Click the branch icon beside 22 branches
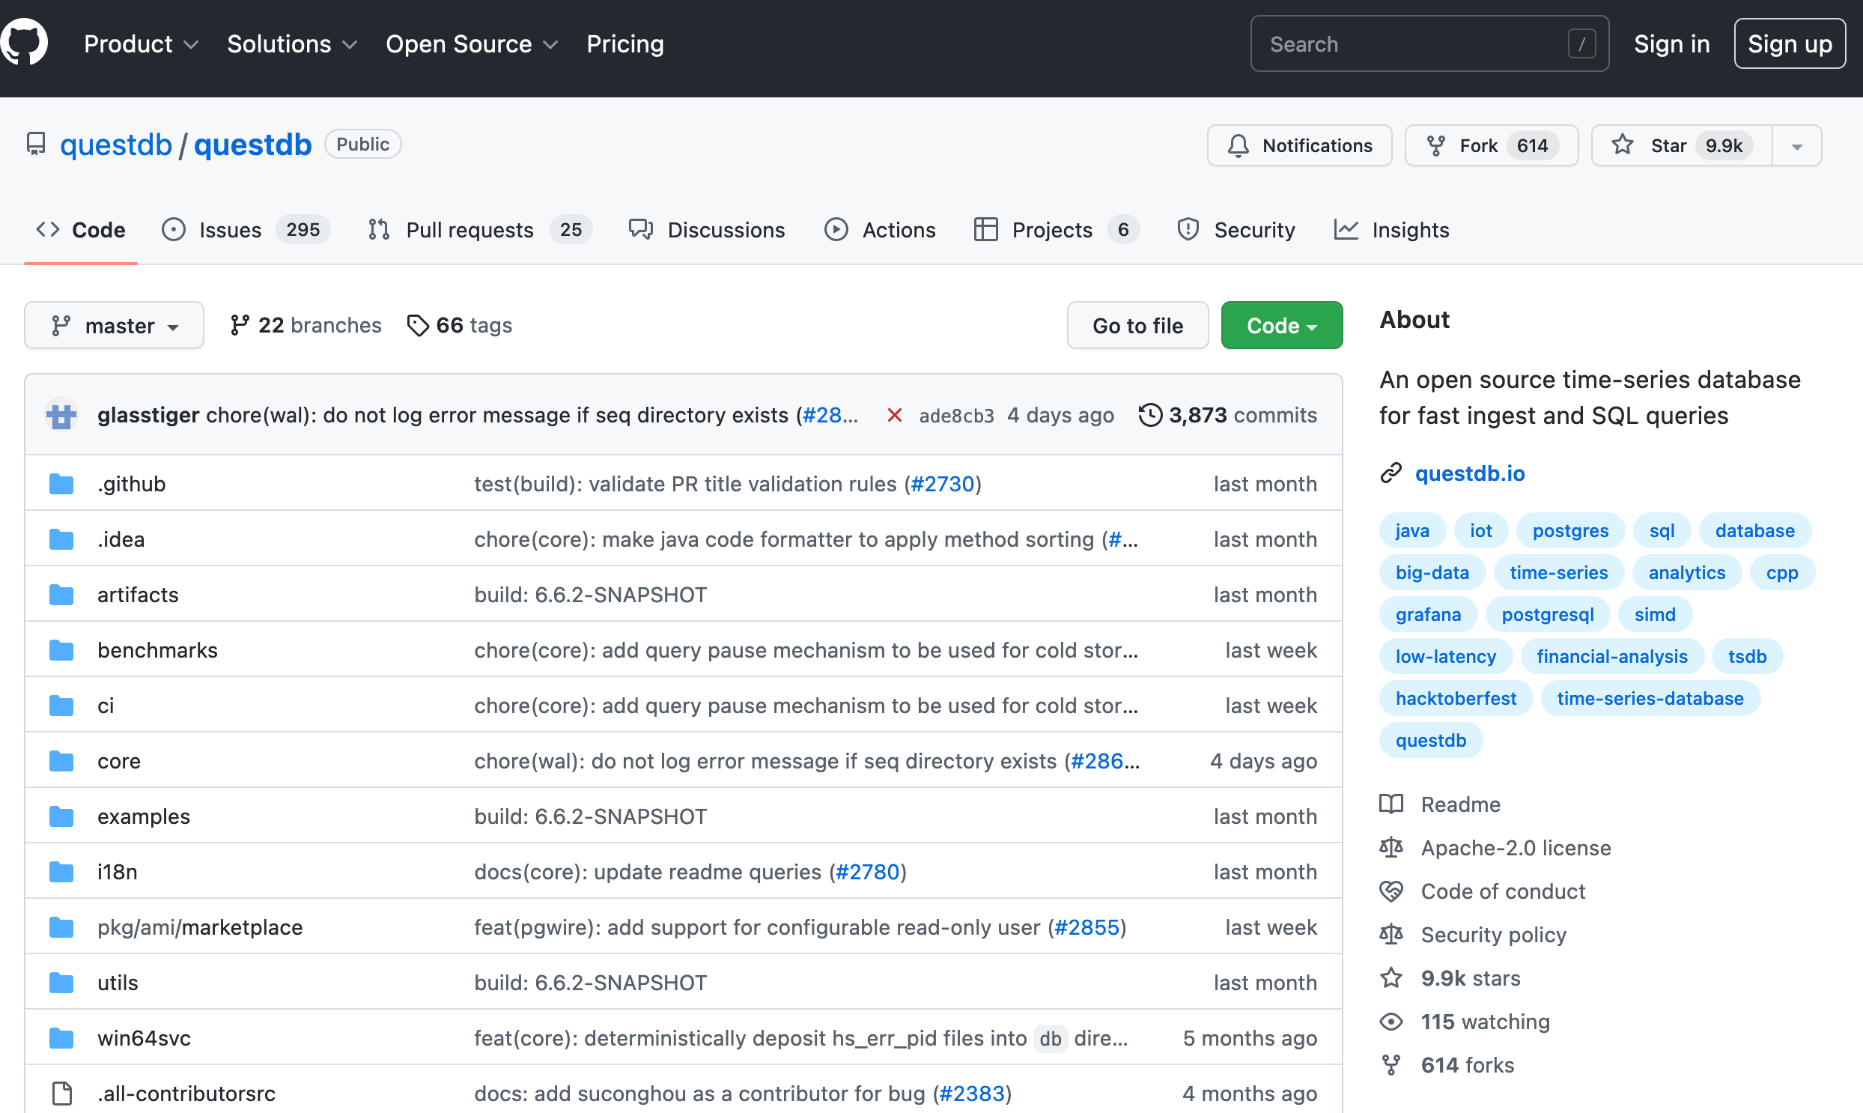The image size is (1863, 1113). pos(240,325)
